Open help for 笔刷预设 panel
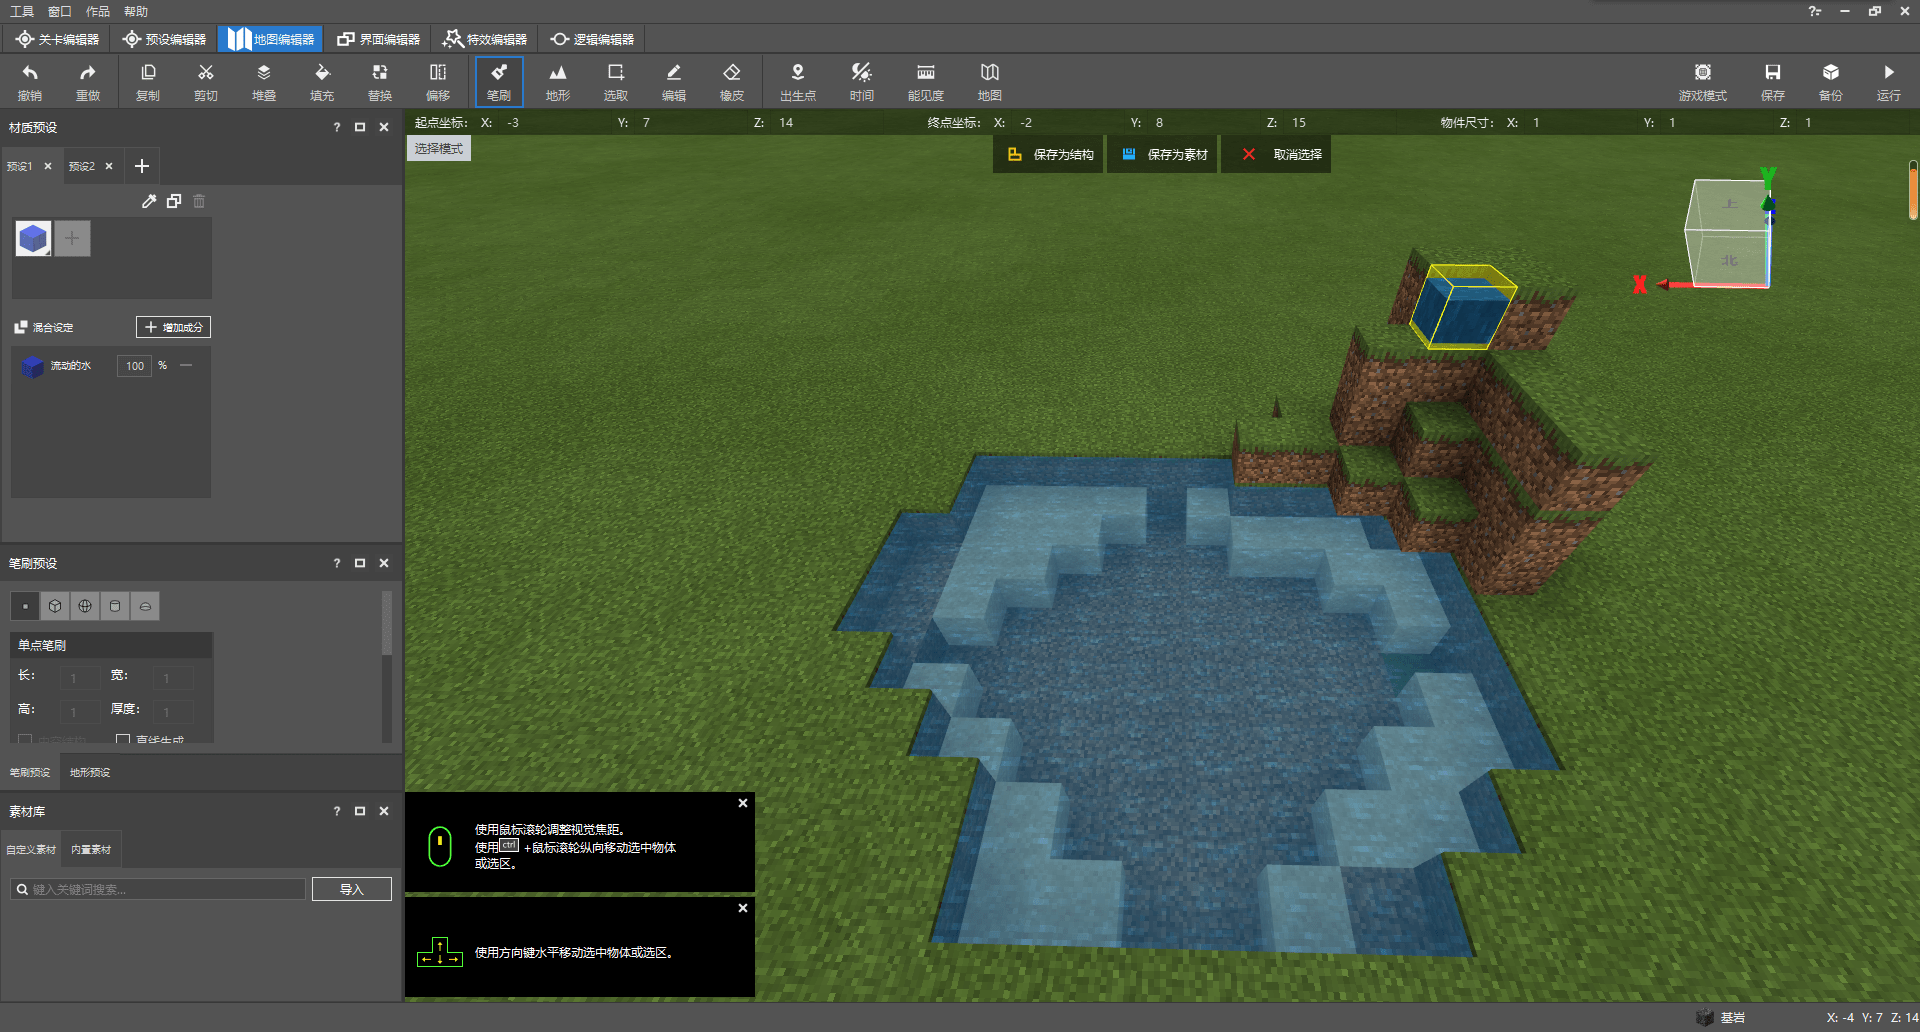 tap(337, 563)
